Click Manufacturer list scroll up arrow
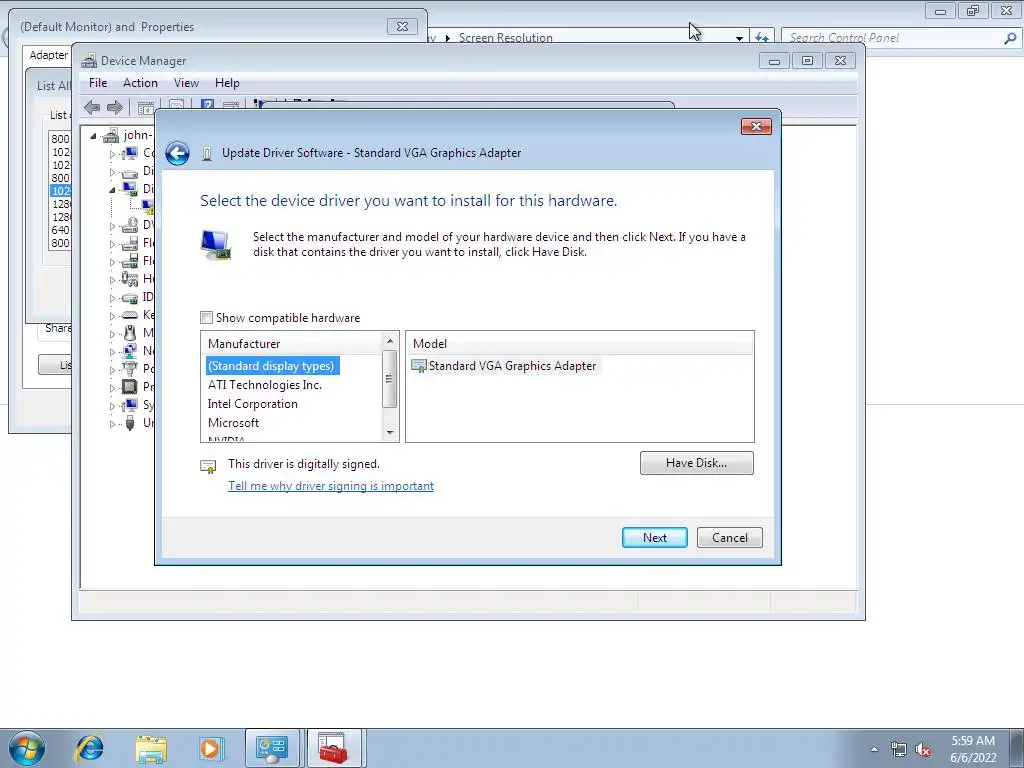This screenshot has height=768, width=1024. coord(390,342)
